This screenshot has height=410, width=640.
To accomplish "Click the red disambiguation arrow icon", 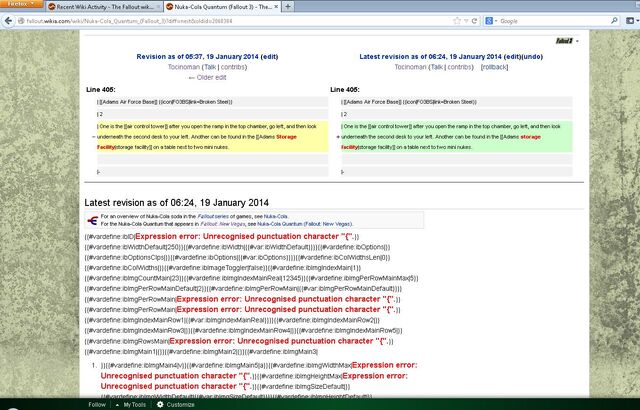I will click(92, 221).
